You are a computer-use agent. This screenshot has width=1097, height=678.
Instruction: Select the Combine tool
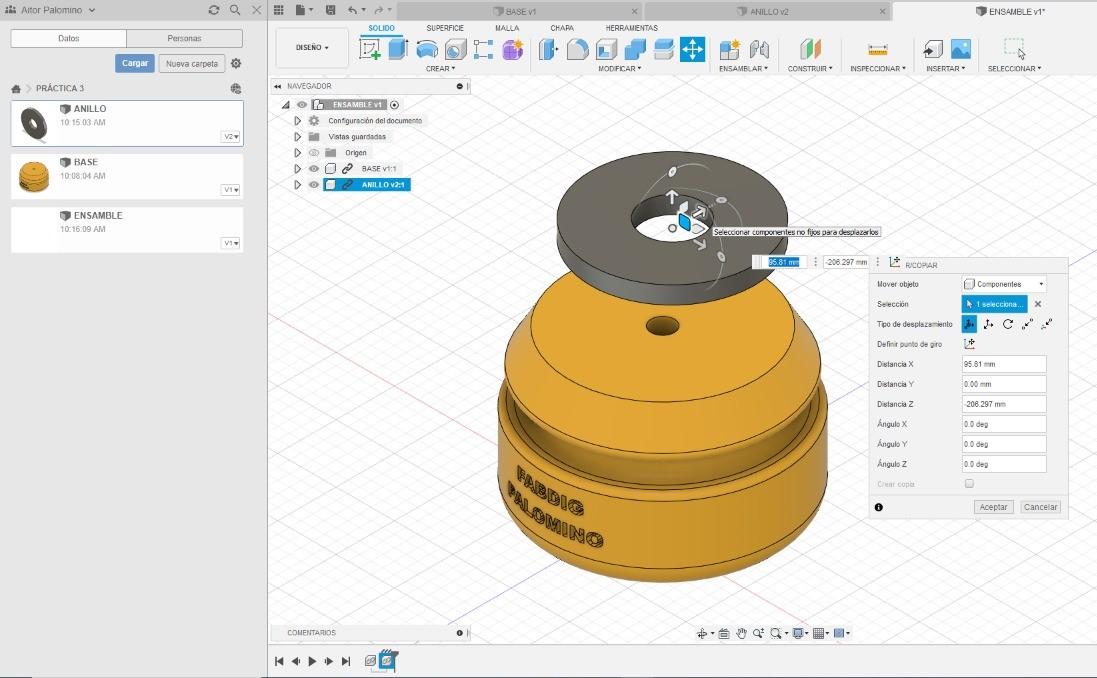tap(635, 49)
